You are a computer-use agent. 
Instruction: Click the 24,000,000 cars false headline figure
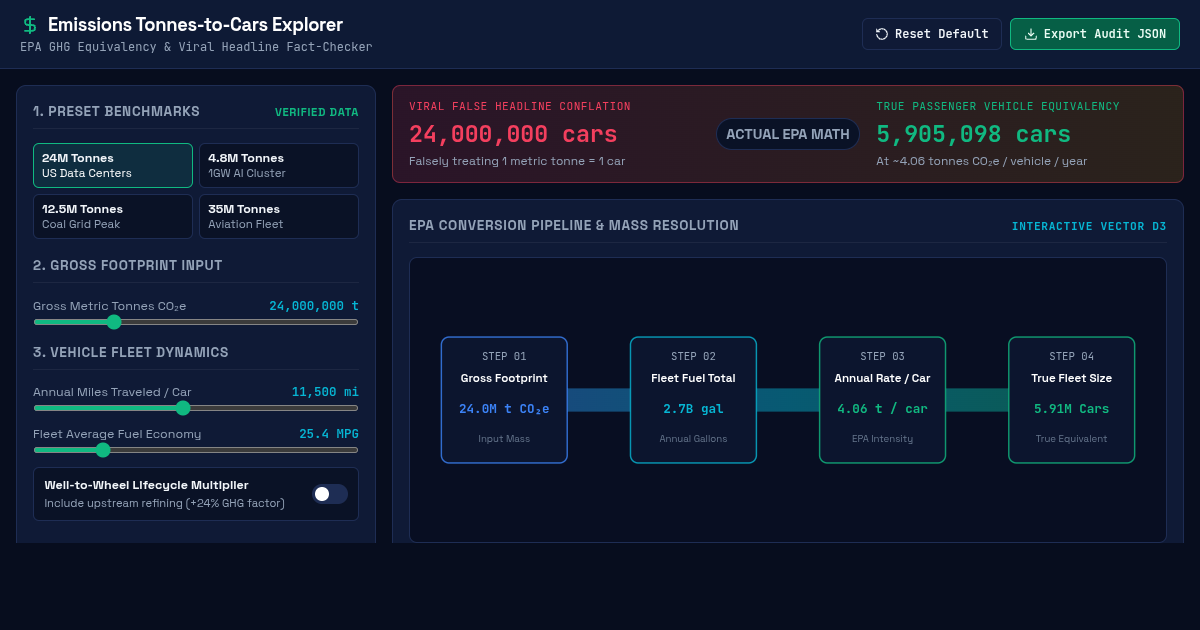pyautogui.click(x=513, y=134)
